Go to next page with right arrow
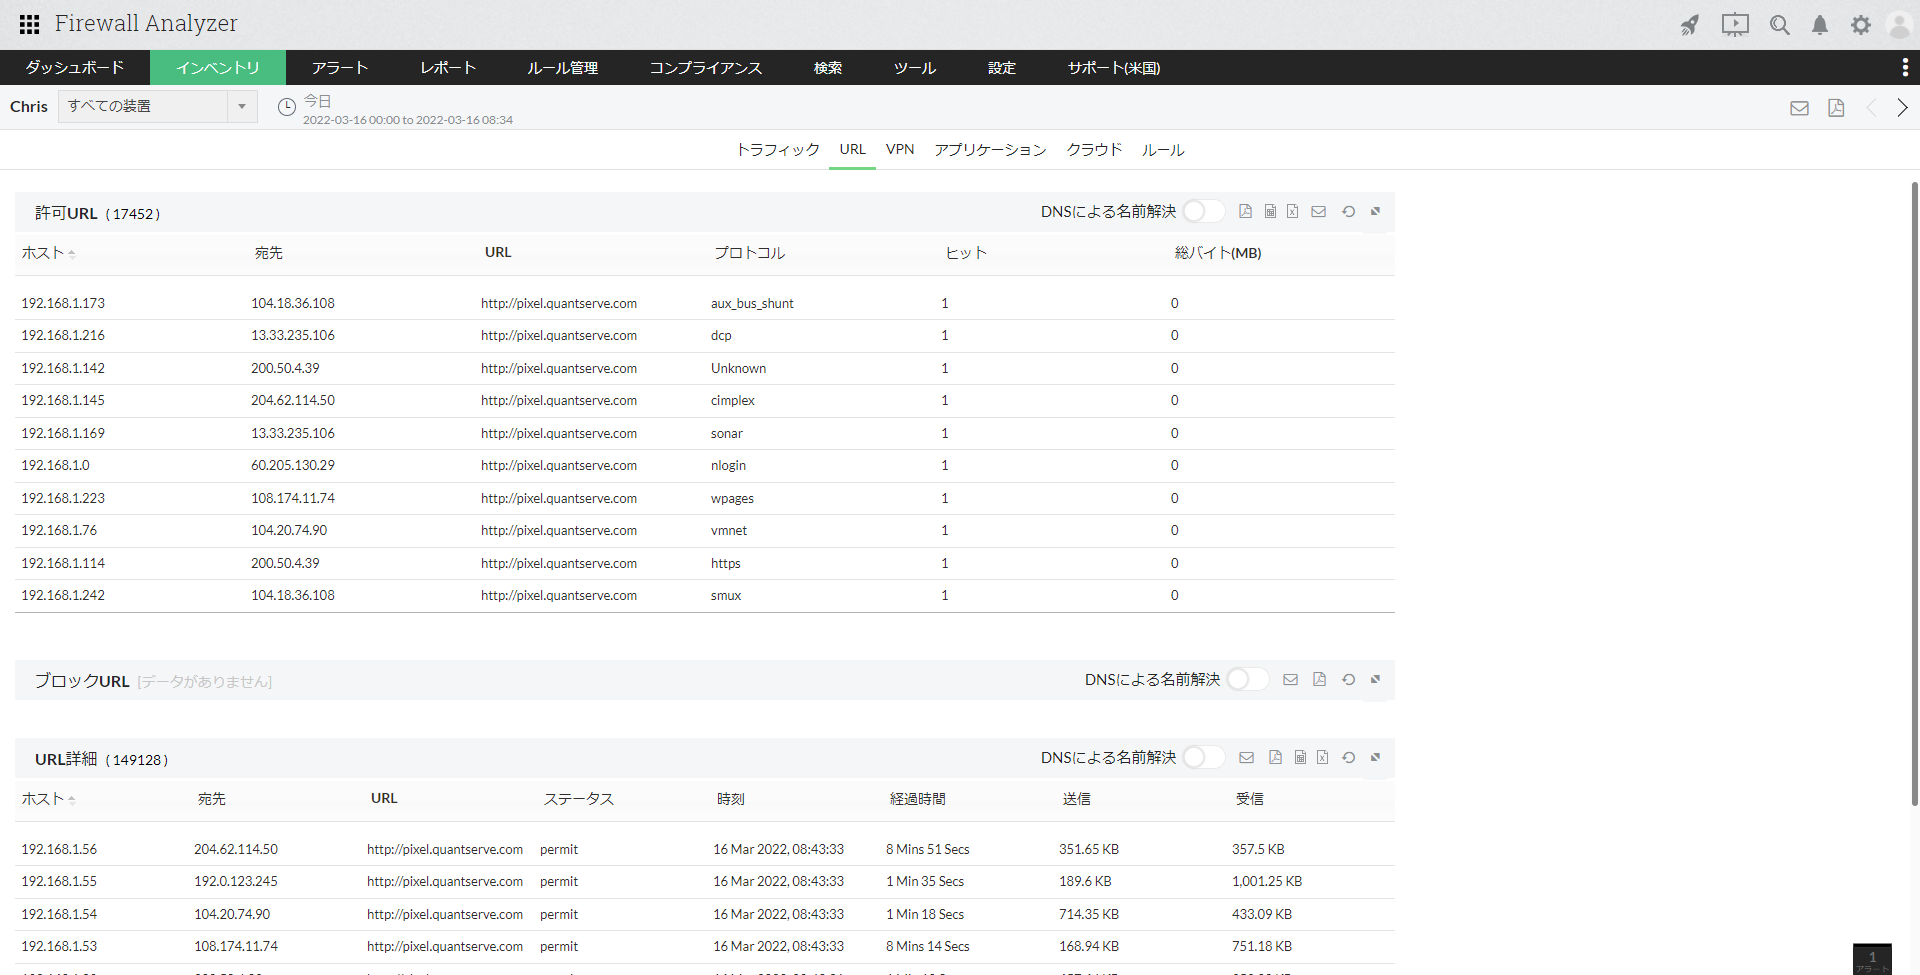Screen dimensions: 1920x975 click(1902, 108)
